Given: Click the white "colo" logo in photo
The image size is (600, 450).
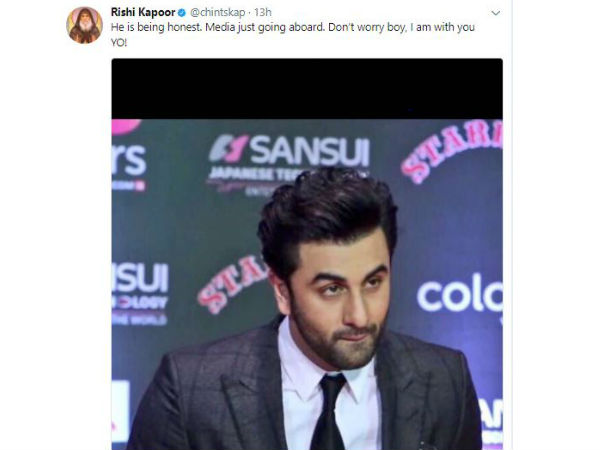Looking at the screenshot, I should (x=460, y=295).
